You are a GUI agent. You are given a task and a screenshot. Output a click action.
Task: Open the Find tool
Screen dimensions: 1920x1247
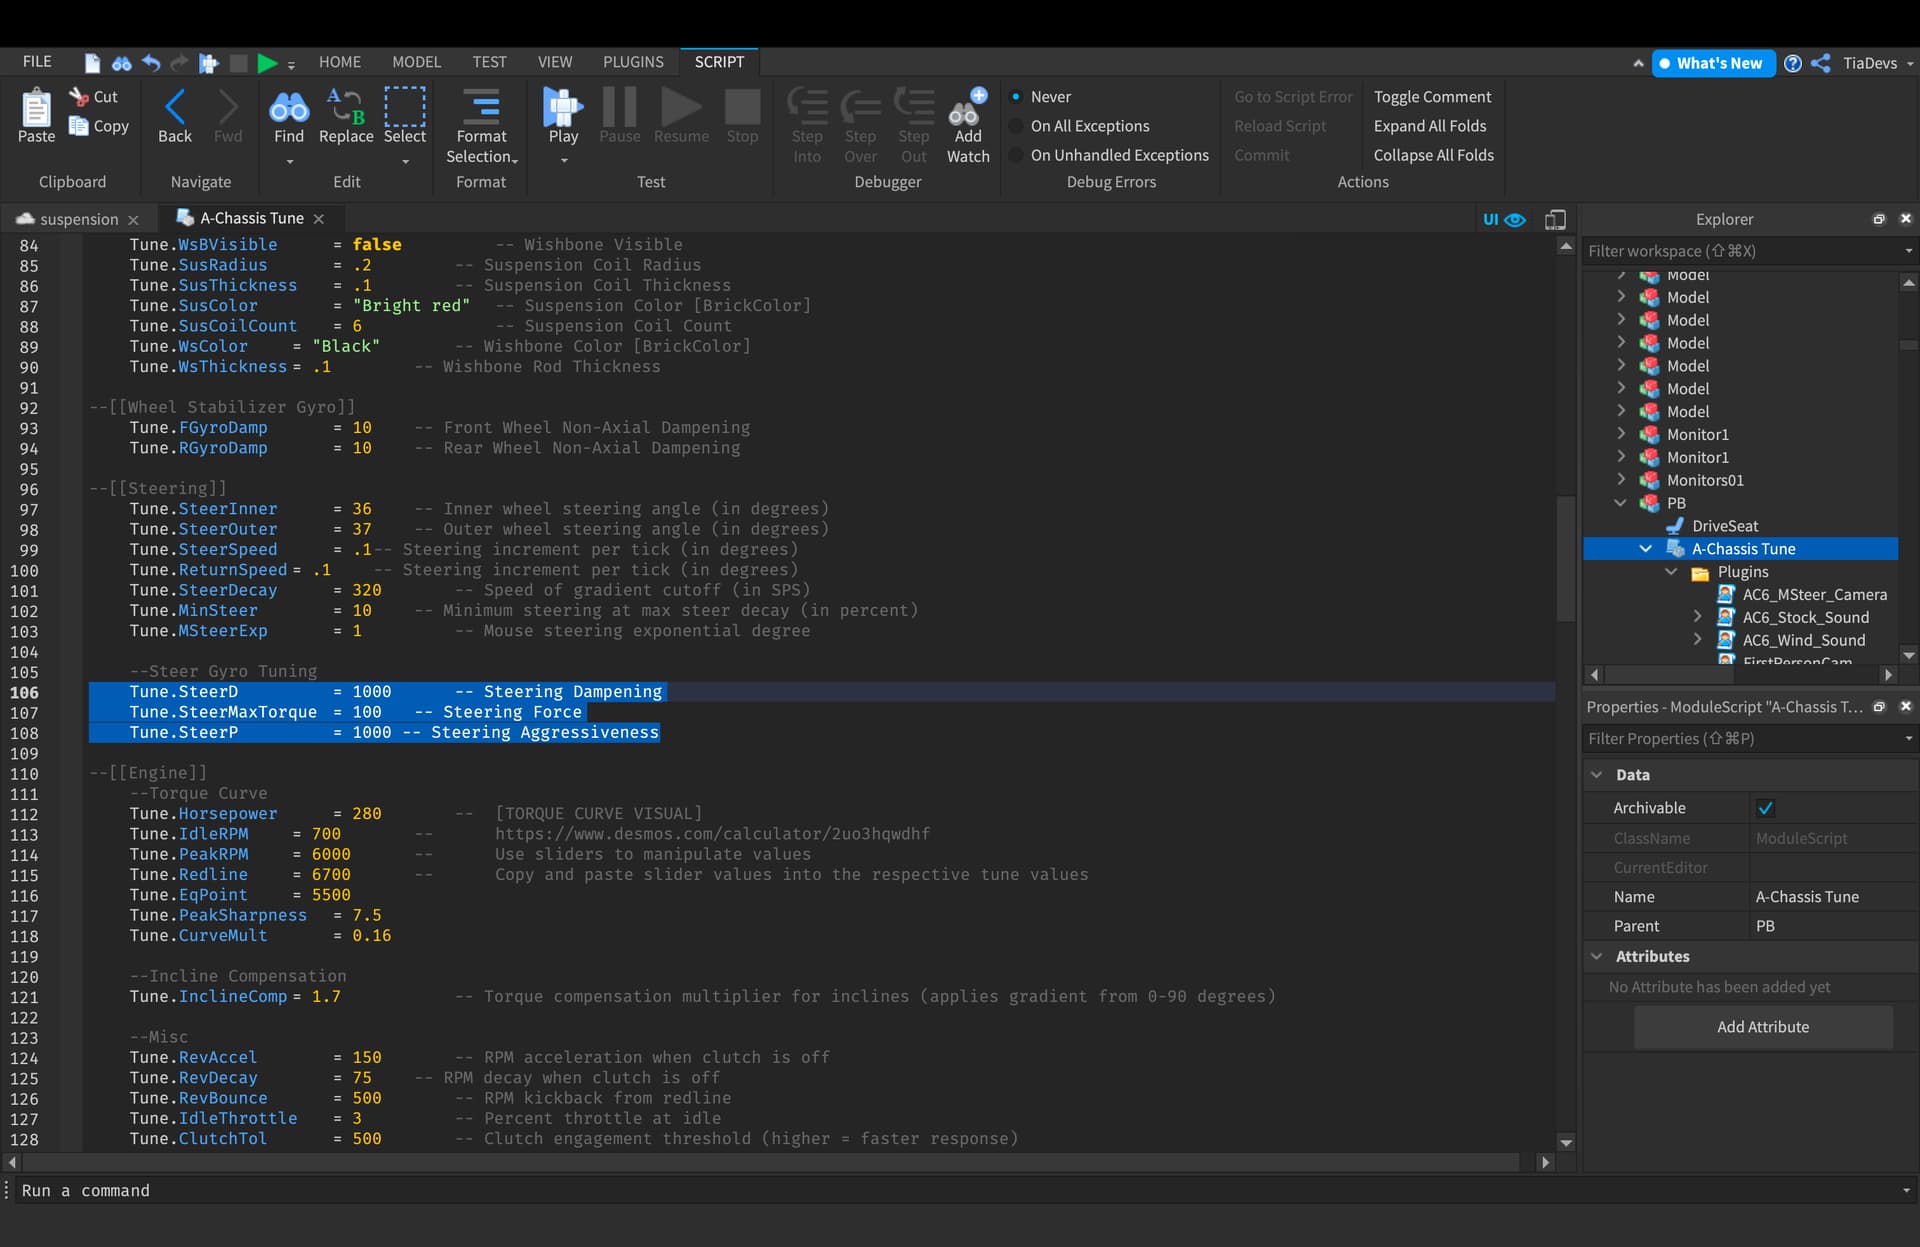click(289, 116)
